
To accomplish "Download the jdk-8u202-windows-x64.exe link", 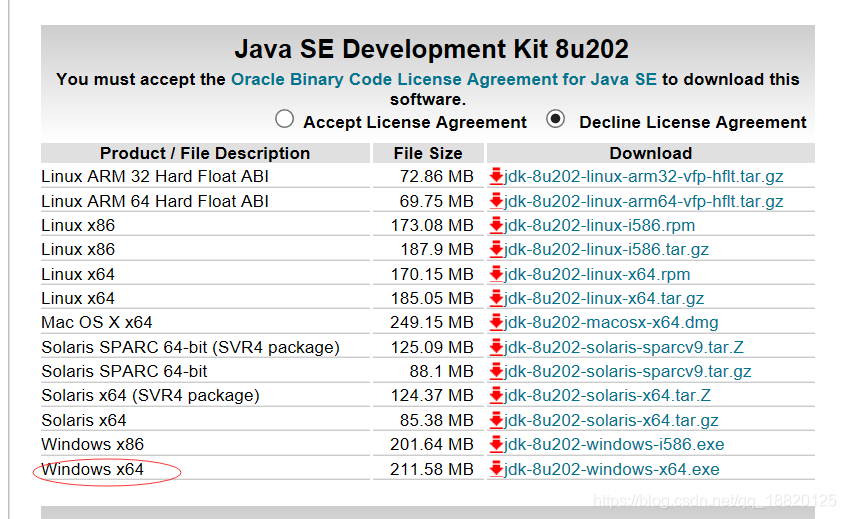I will click(612, 469).
